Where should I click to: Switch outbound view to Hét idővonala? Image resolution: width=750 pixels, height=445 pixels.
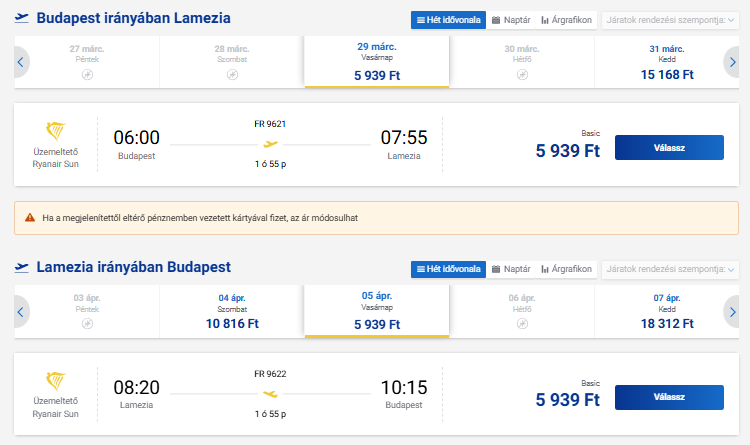pyautogui.click(x=449, y=19)
